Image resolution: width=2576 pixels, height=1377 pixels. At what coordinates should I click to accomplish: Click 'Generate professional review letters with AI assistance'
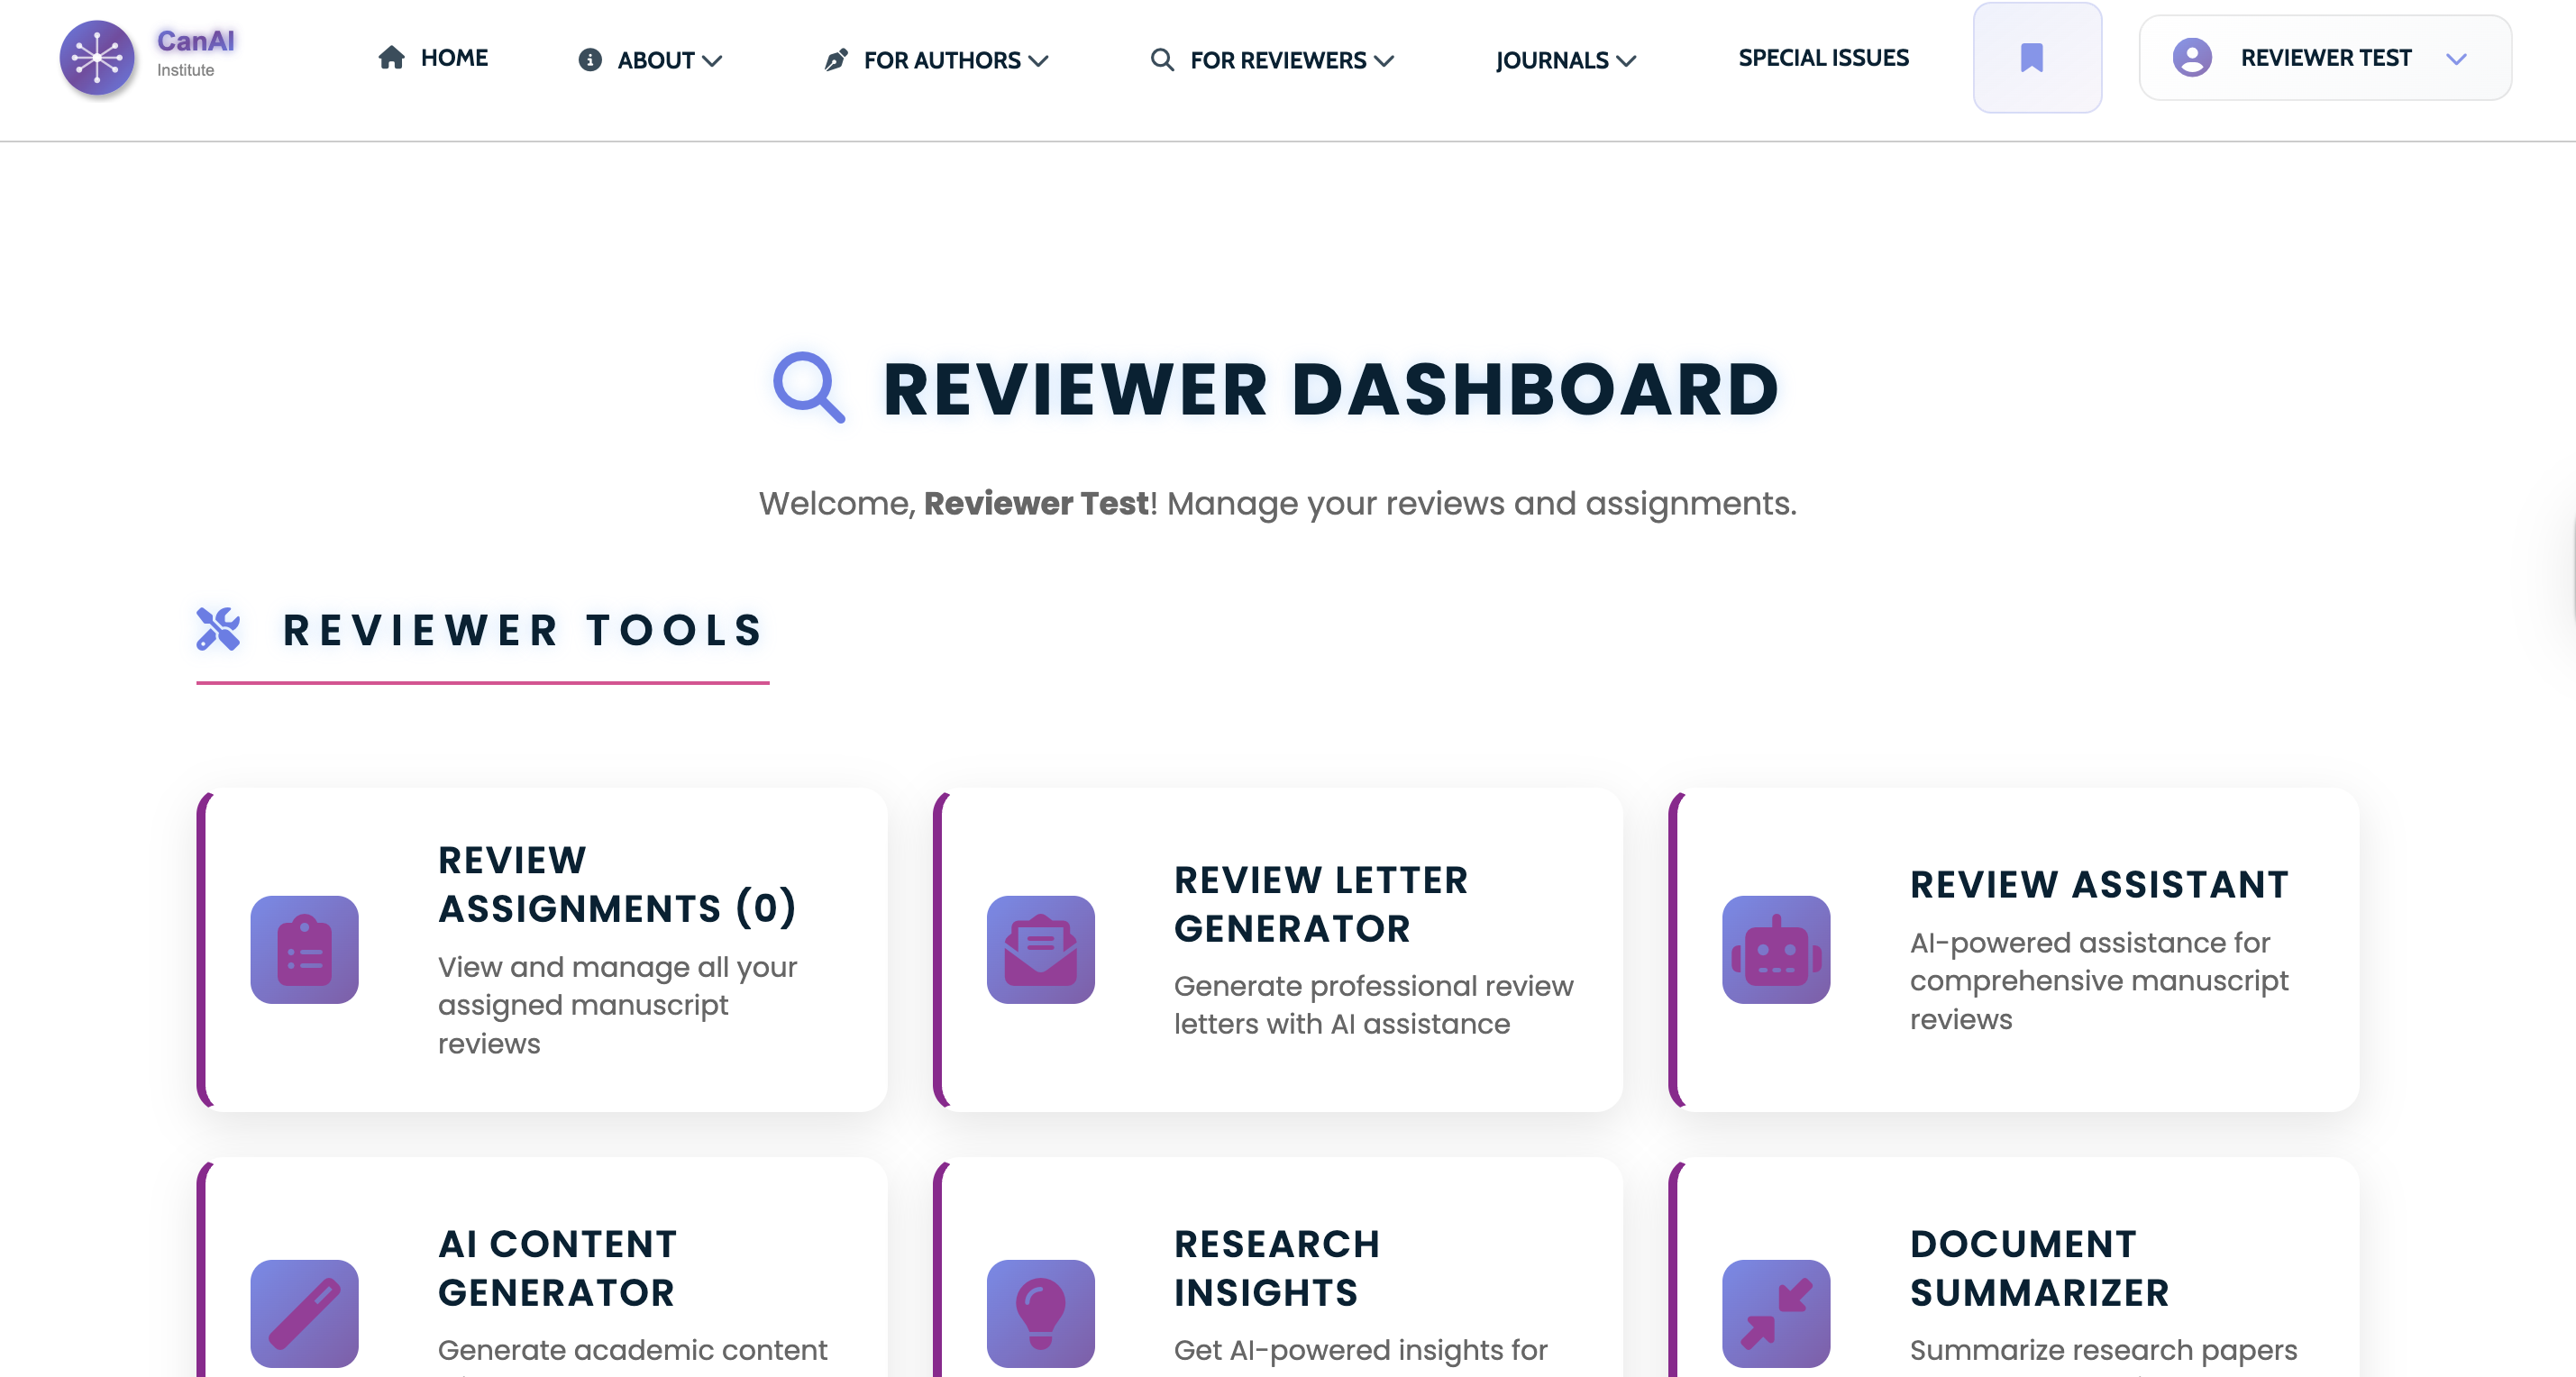click(1374, 1005)
